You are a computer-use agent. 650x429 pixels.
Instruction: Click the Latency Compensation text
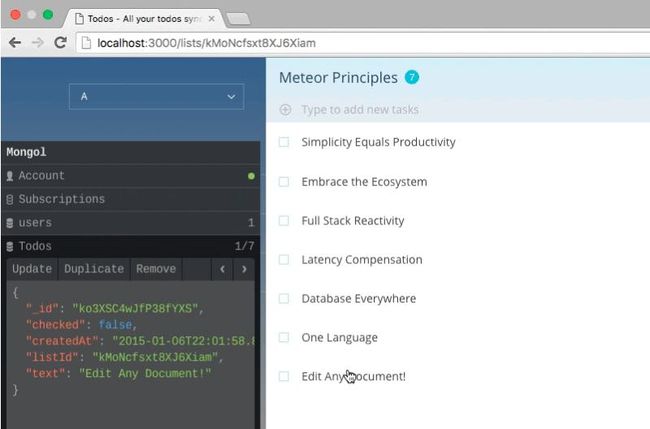[362, 259]
